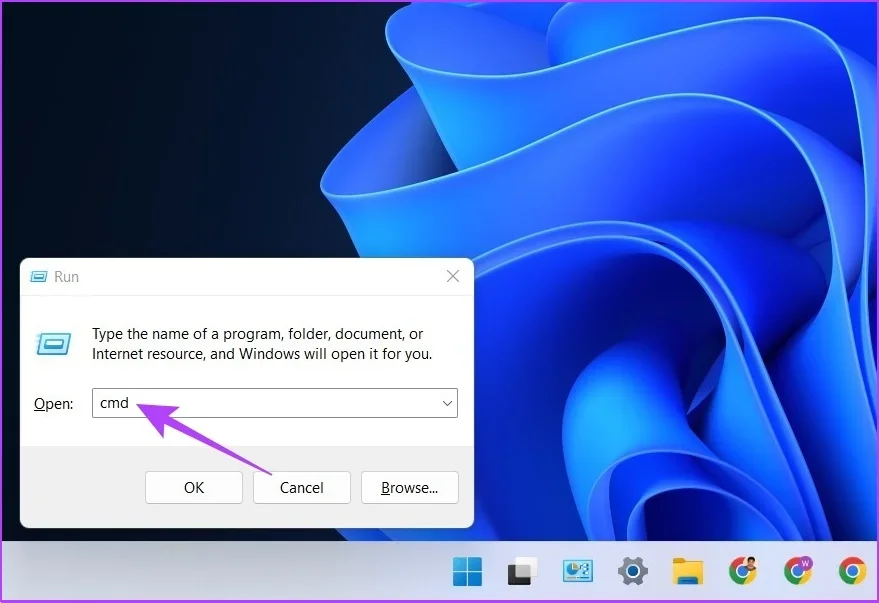This screenshot has height=603, width=879.
Task: Click the Browse... button
Action: 409,488
